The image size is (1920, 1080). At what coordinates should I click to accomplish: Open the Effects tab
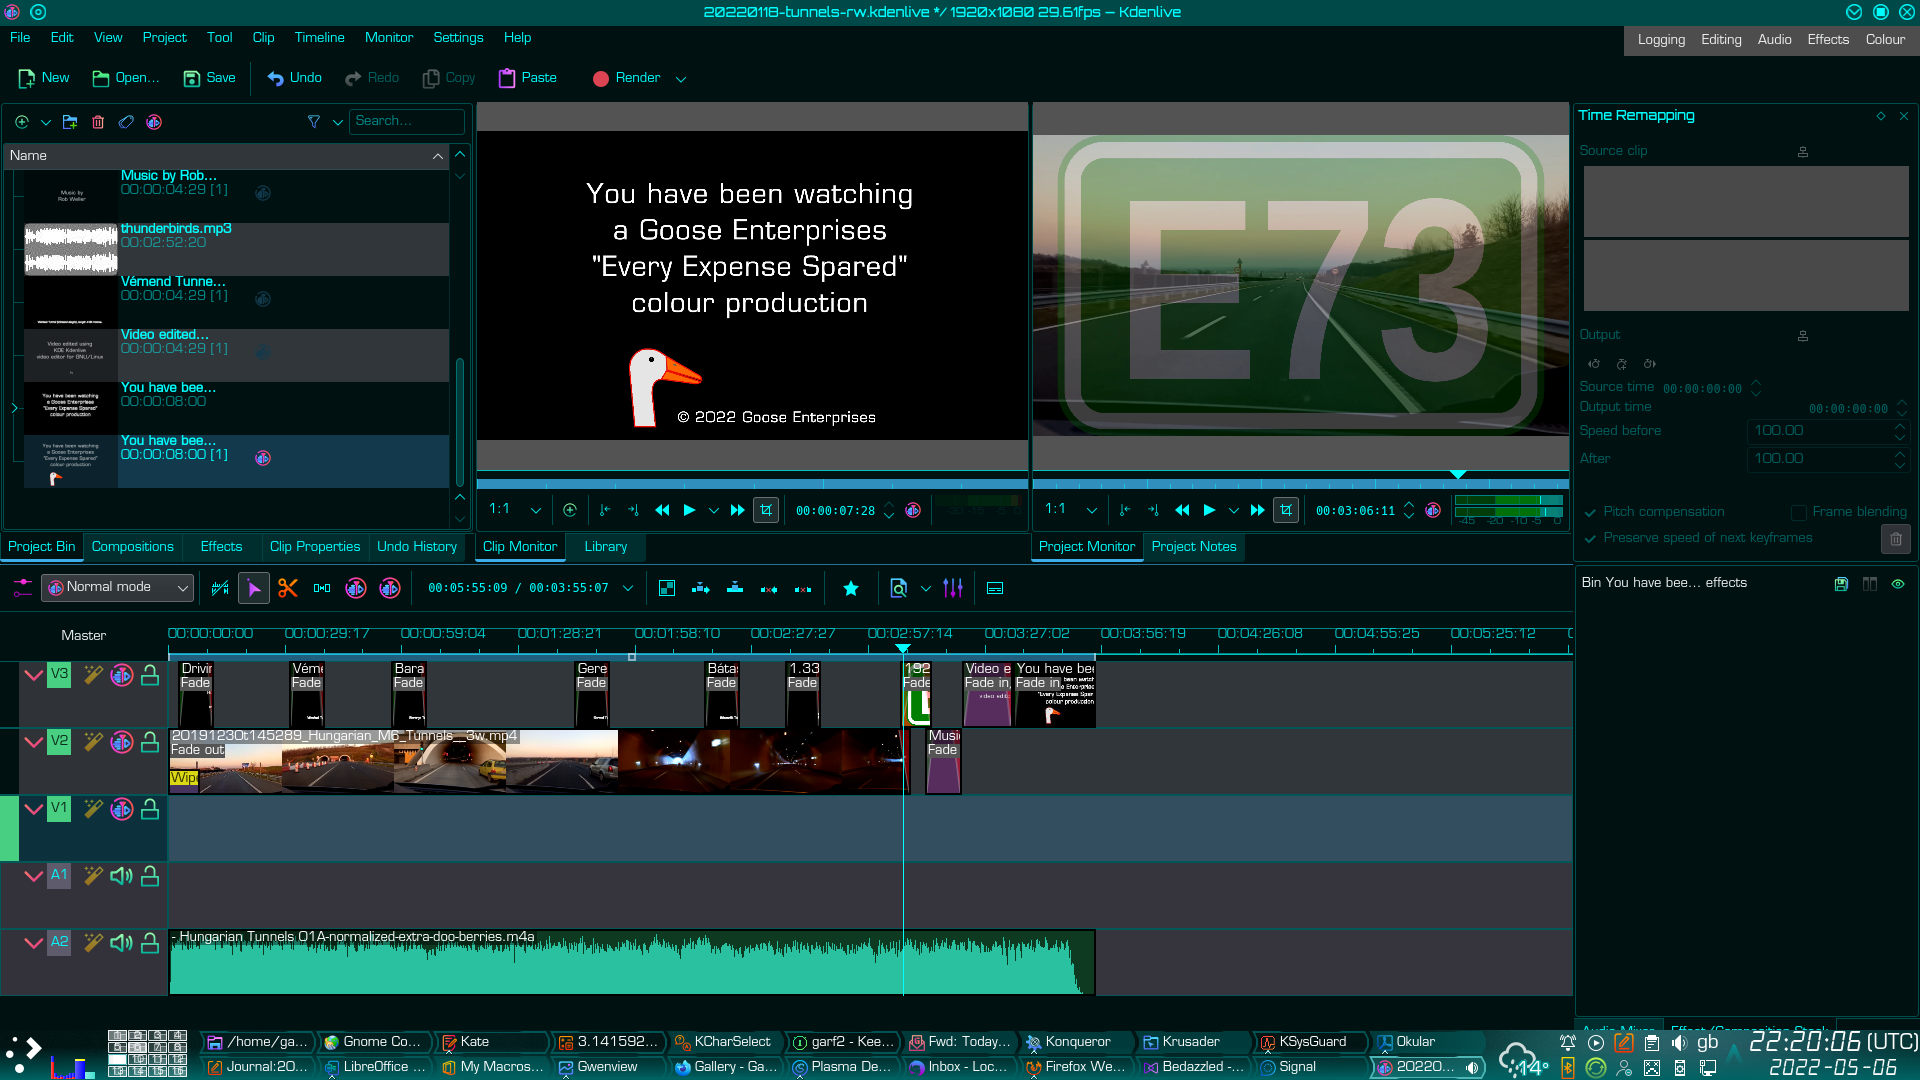click(220, 546)
